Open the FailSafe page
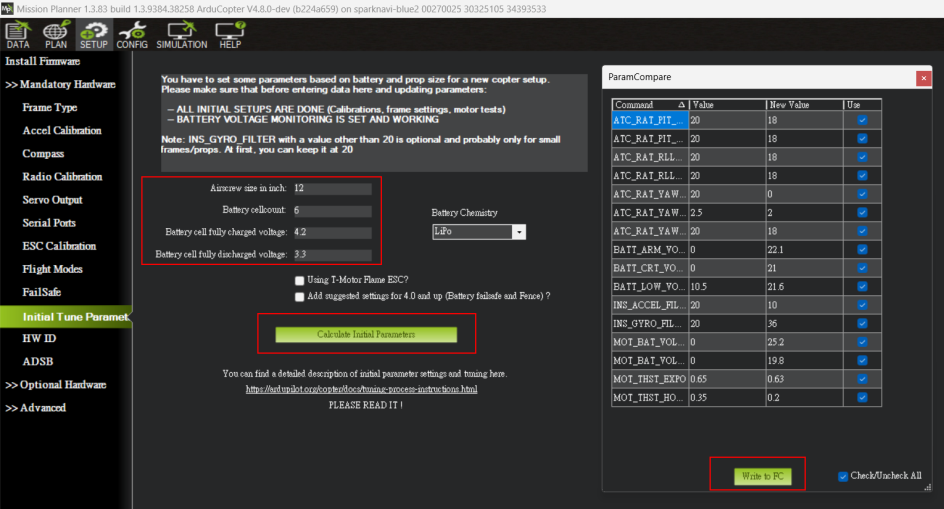Viewport: 944px width, 509px height. click(x=42, y=292)
